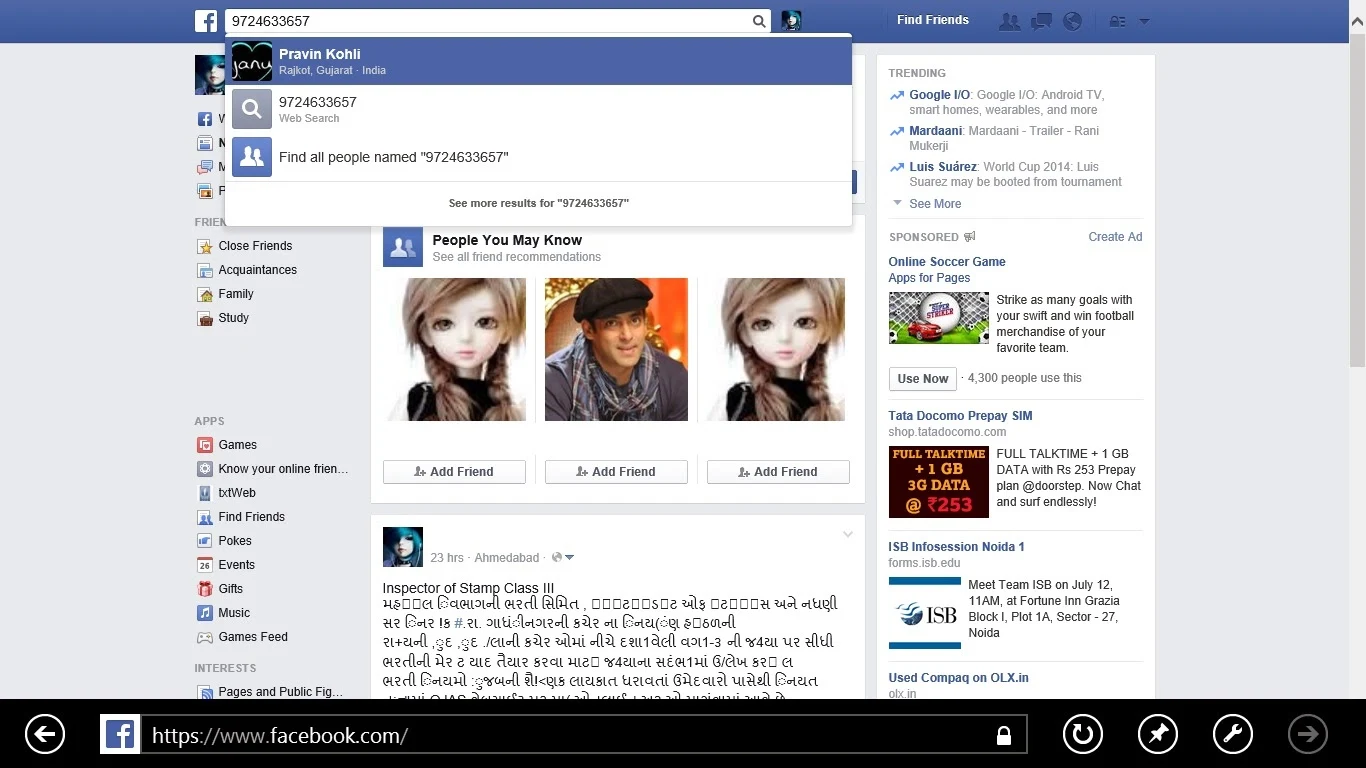The image size is (1366, 768).
Task: Click the search magnifier icon in the search box
Action: tap(759, 21)
